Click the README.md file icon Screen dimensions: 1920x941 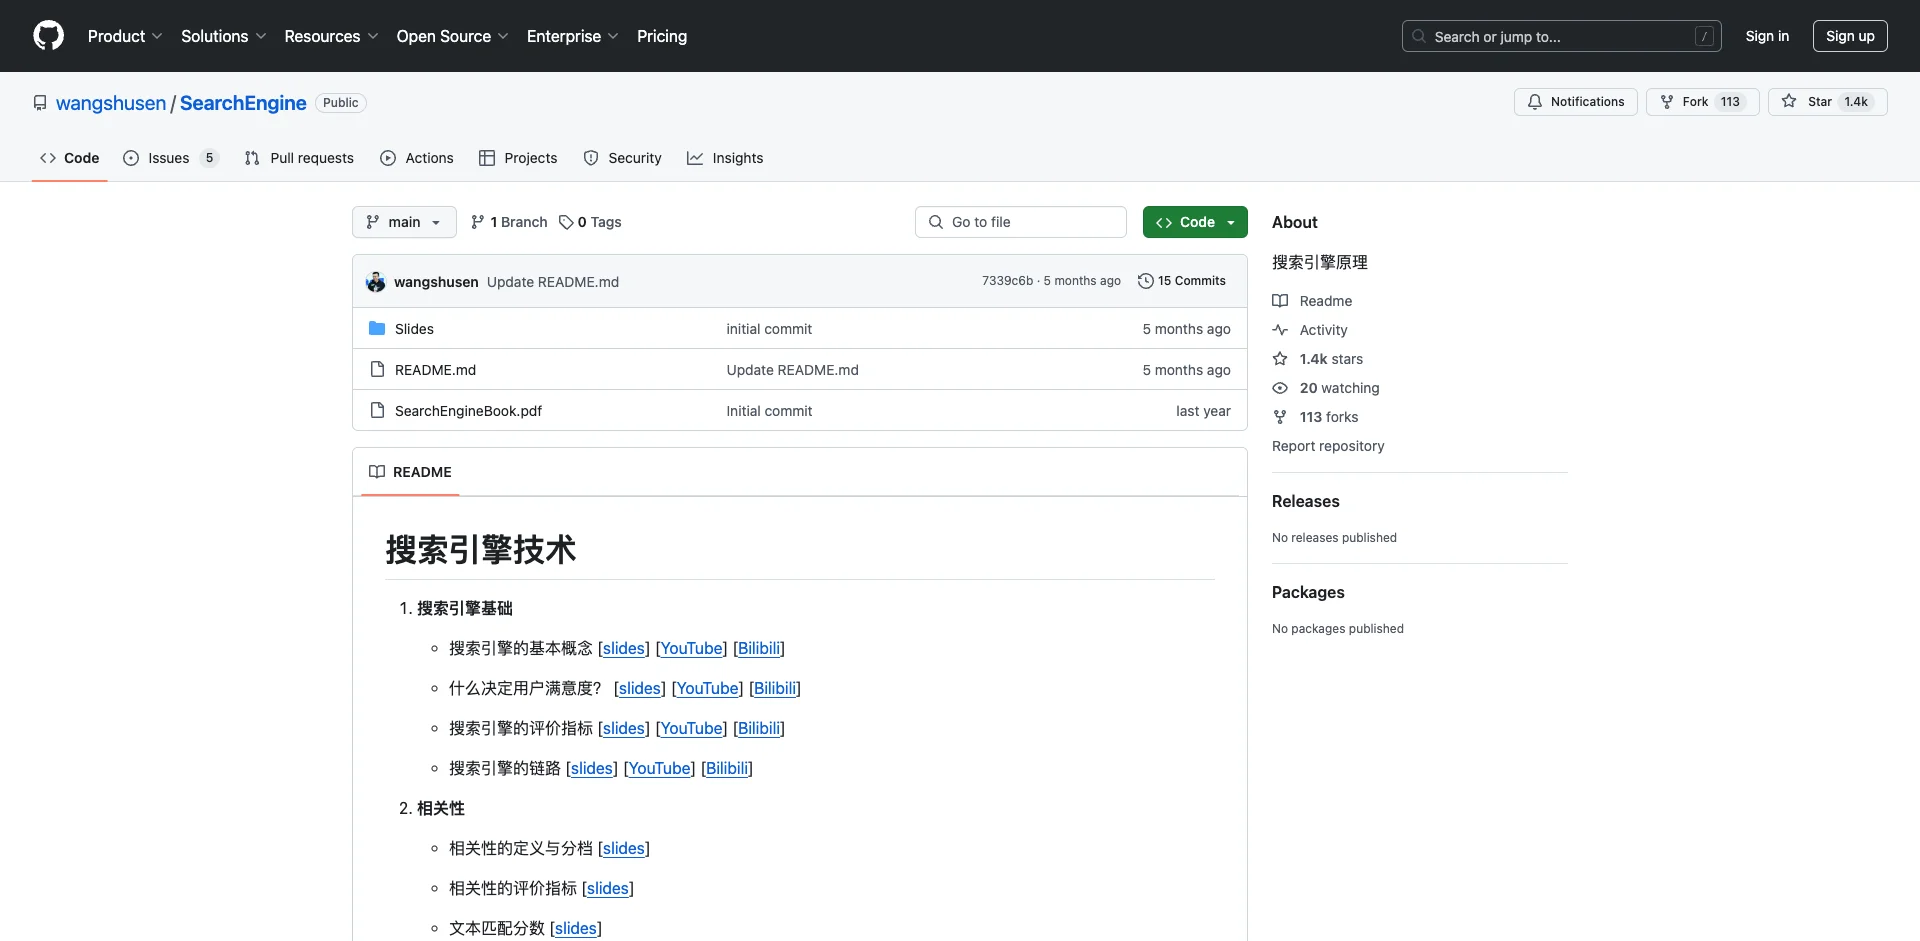pyautogui.click(x=377, y=369)
